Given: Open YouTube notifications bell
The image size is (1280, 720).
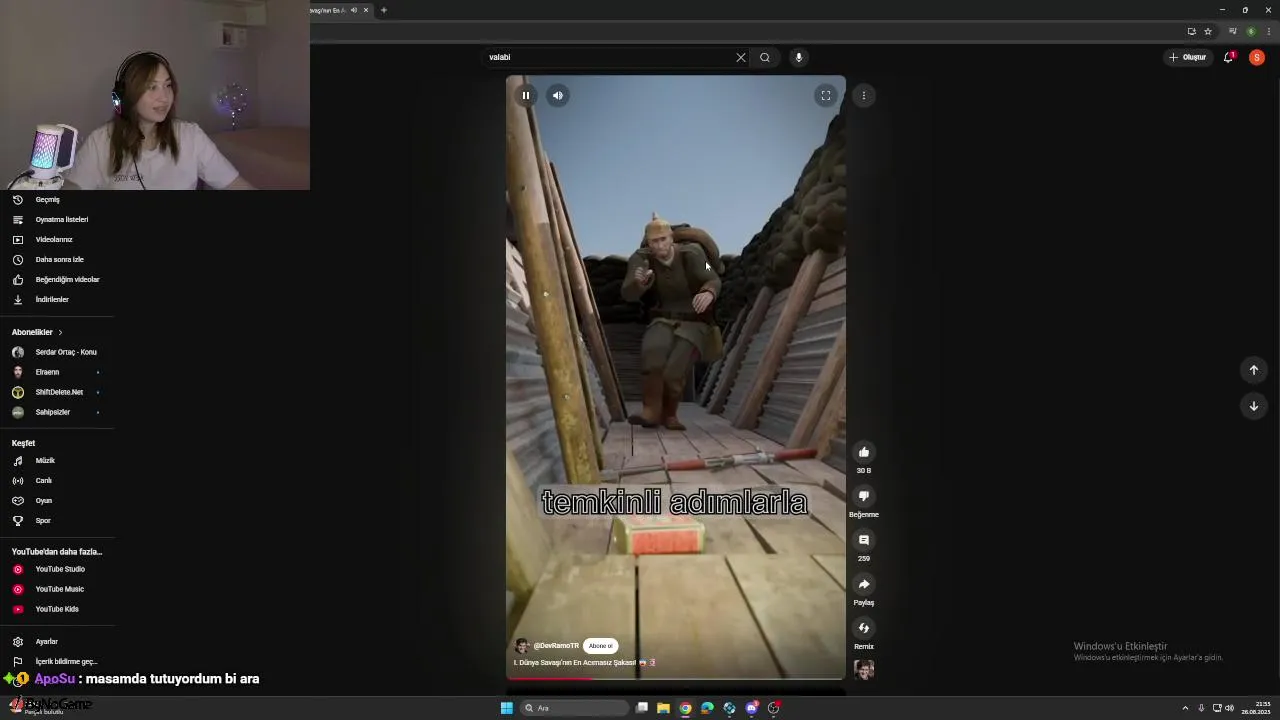Looking at the screenshot, I should click(x=1229, y=57).
